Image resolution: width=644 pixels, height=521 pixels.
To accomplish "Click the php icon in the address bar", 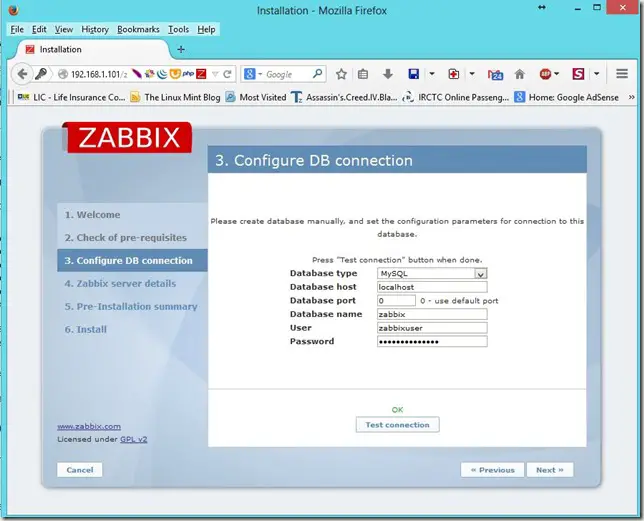I will click(x=188, y=74).
